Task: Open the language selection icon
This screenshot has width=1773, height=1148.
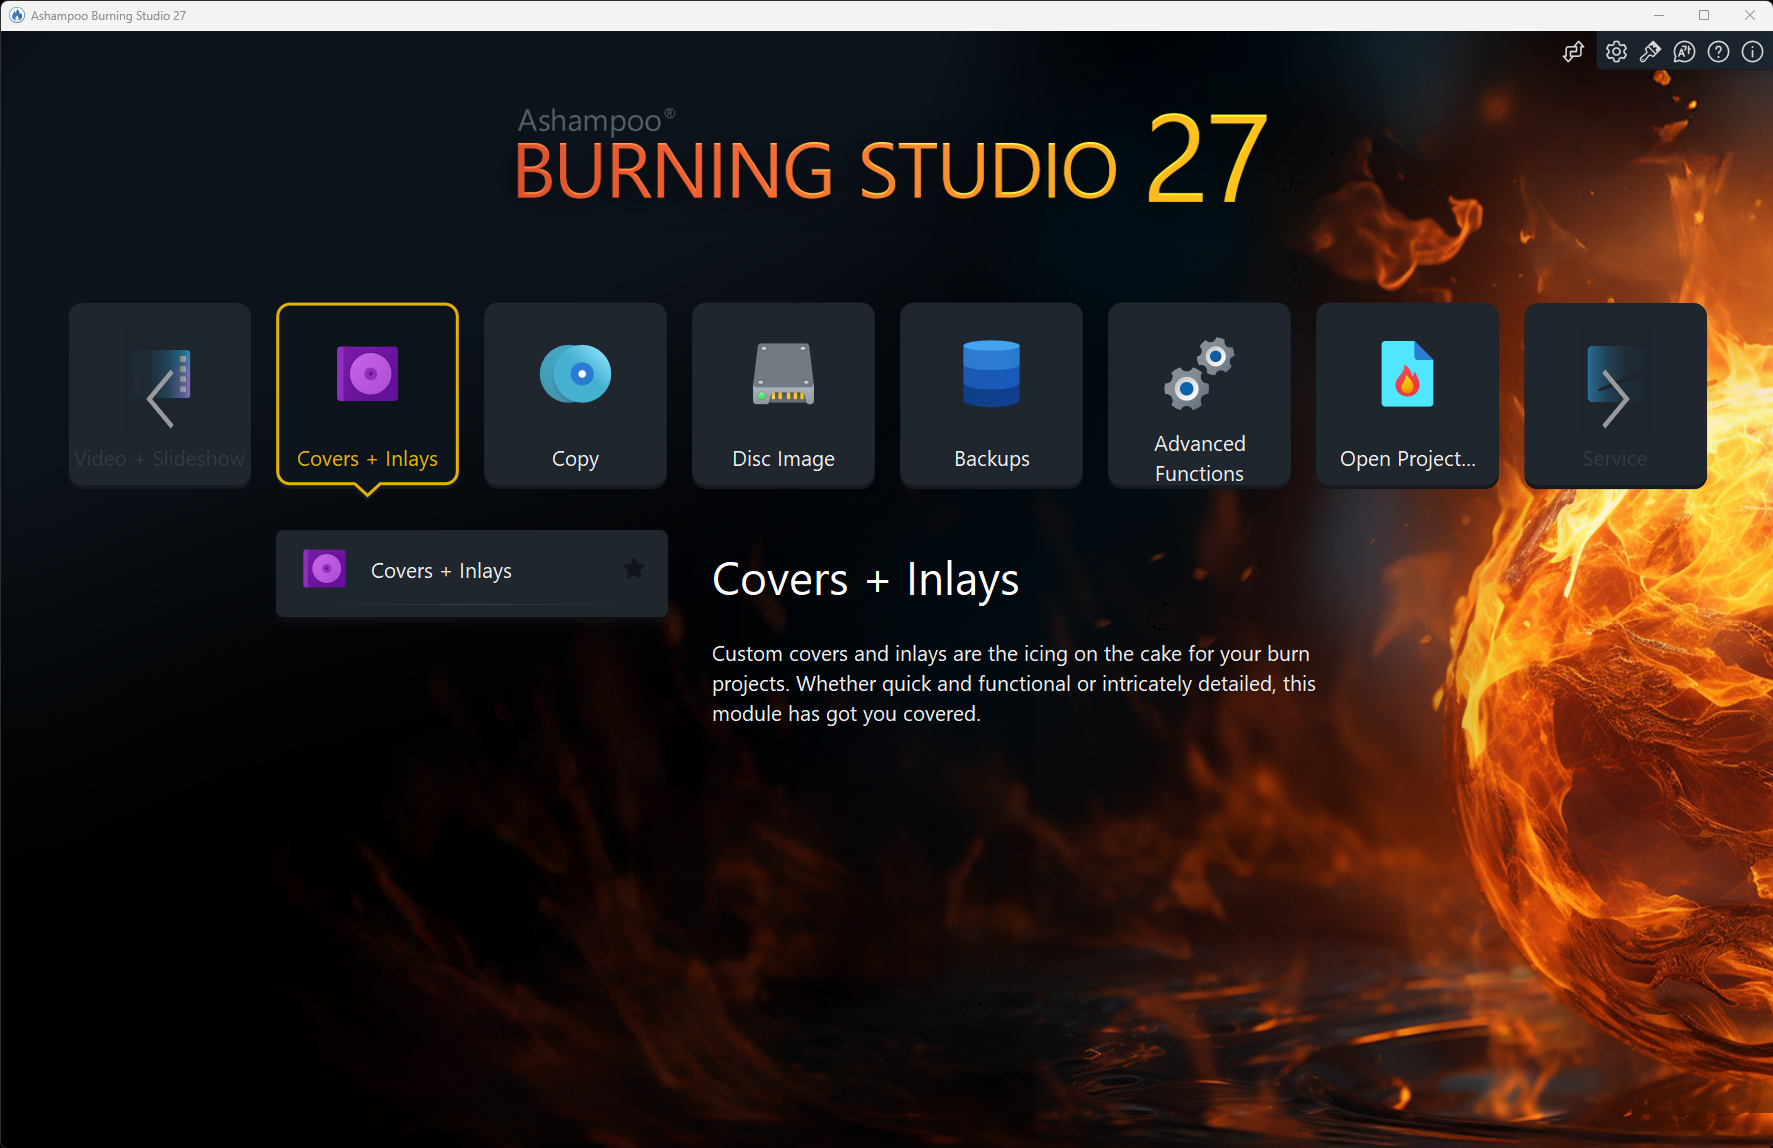Action: tap(1684, 51)
